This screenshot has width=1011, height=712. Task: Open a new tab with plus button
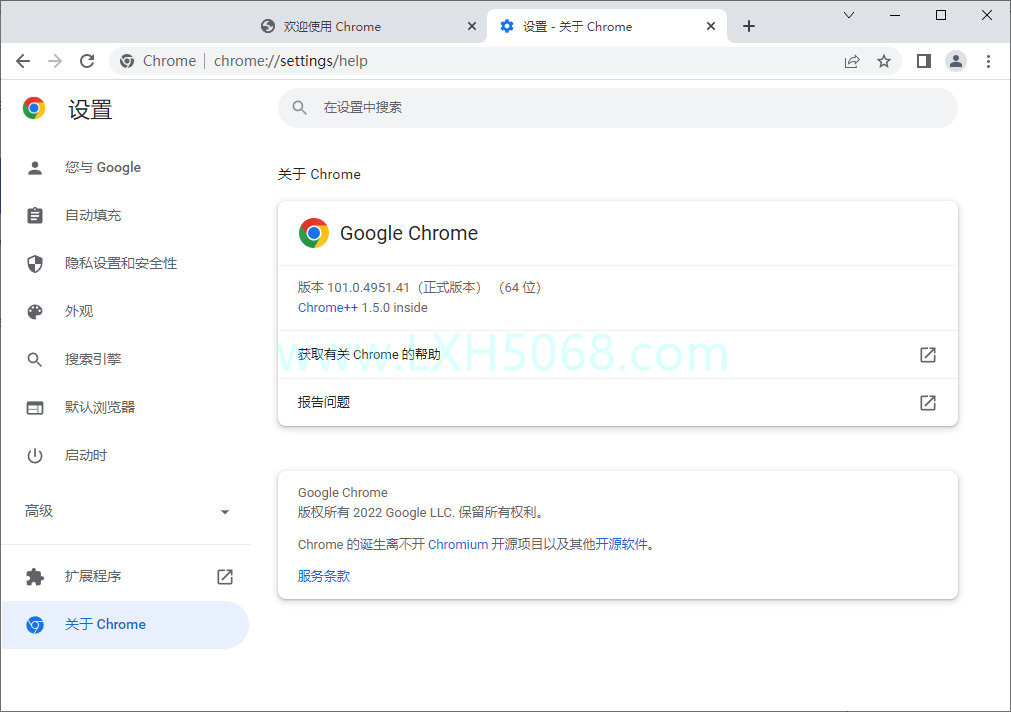click(749, 26)
